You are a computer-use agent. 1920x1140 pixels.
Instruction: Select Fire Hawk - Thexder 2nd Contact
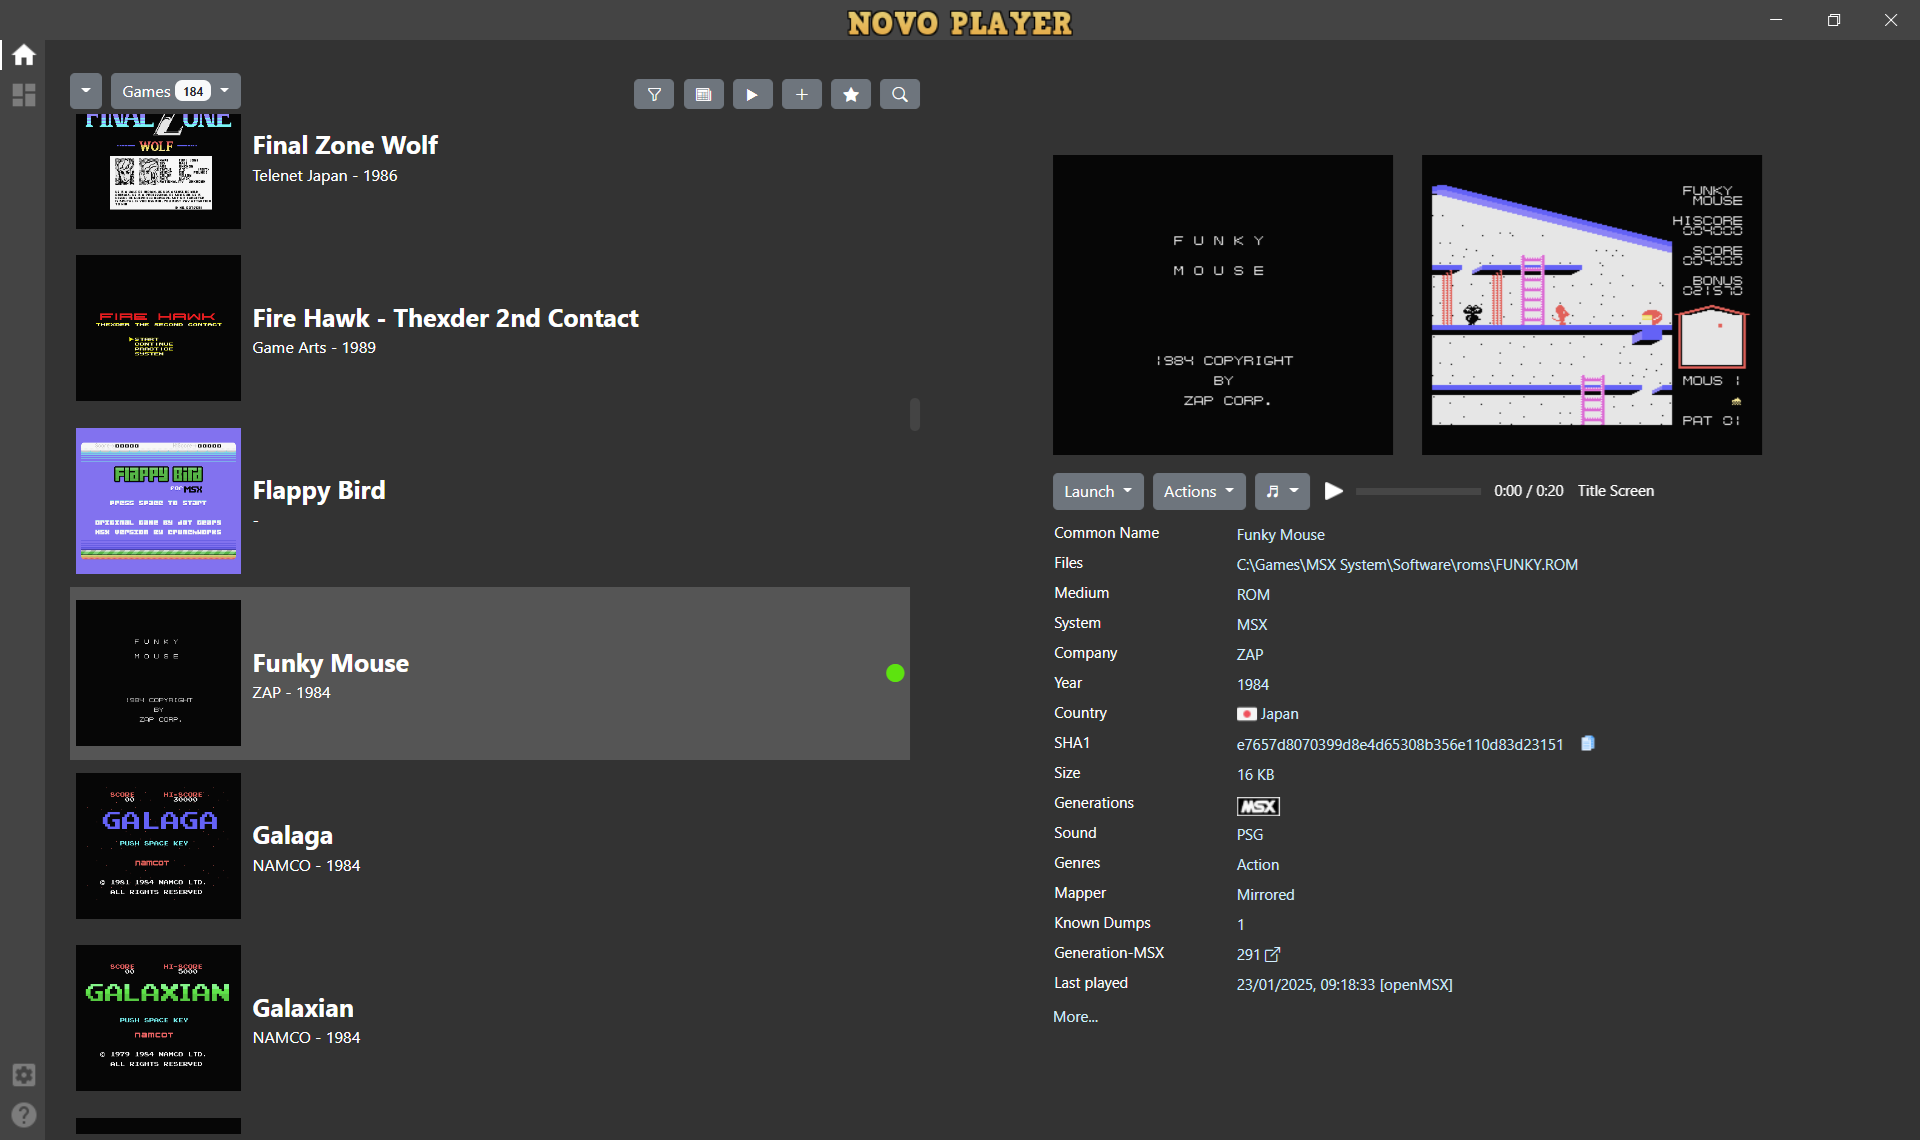(490, 328)
